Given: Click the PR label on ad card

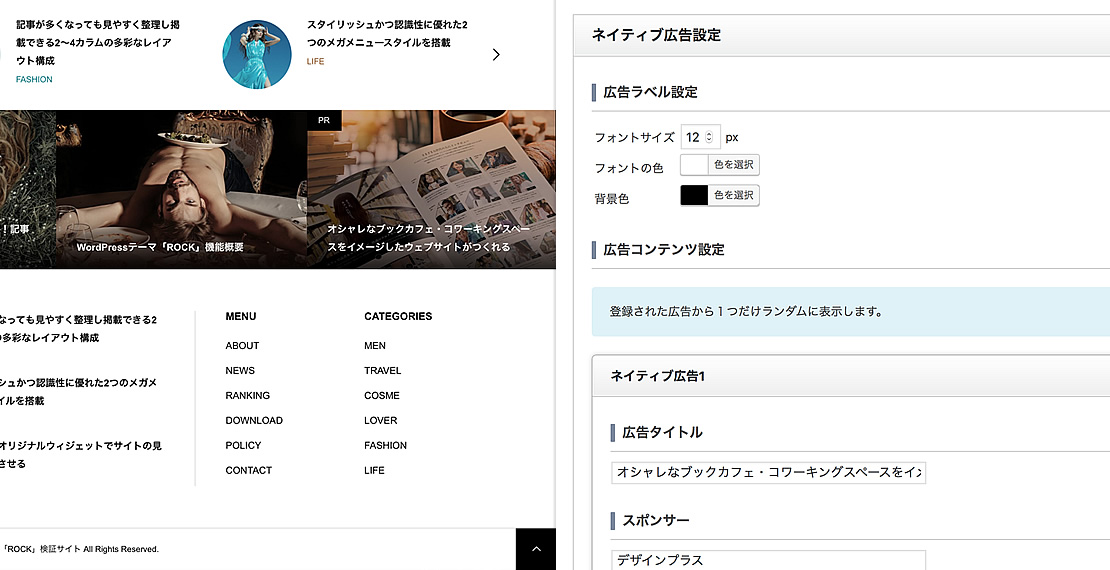Looking at the screenshot, I should (x=324, y=120).
